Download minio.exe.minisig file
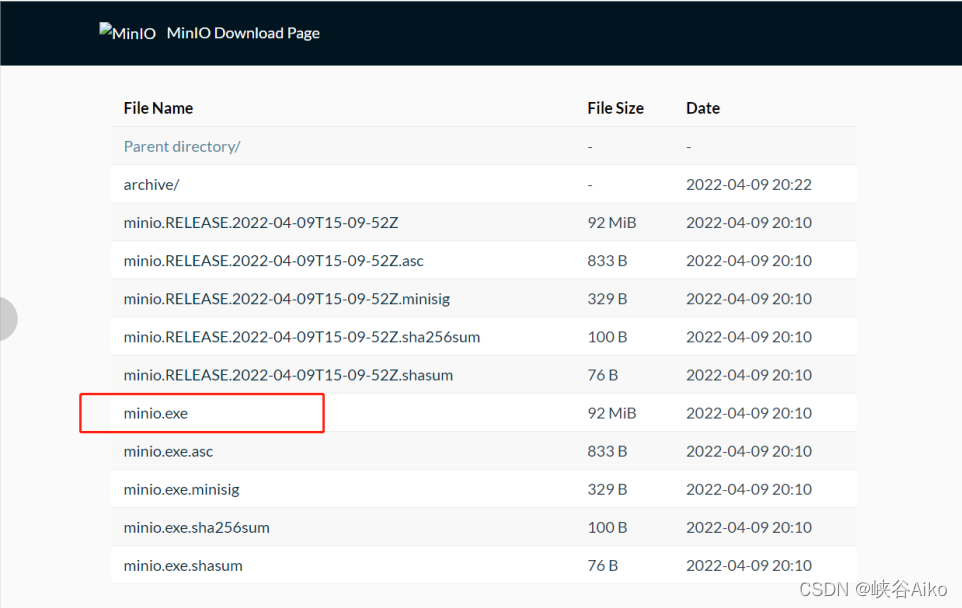This screenshot has width=962, height=608. point(182,490)
